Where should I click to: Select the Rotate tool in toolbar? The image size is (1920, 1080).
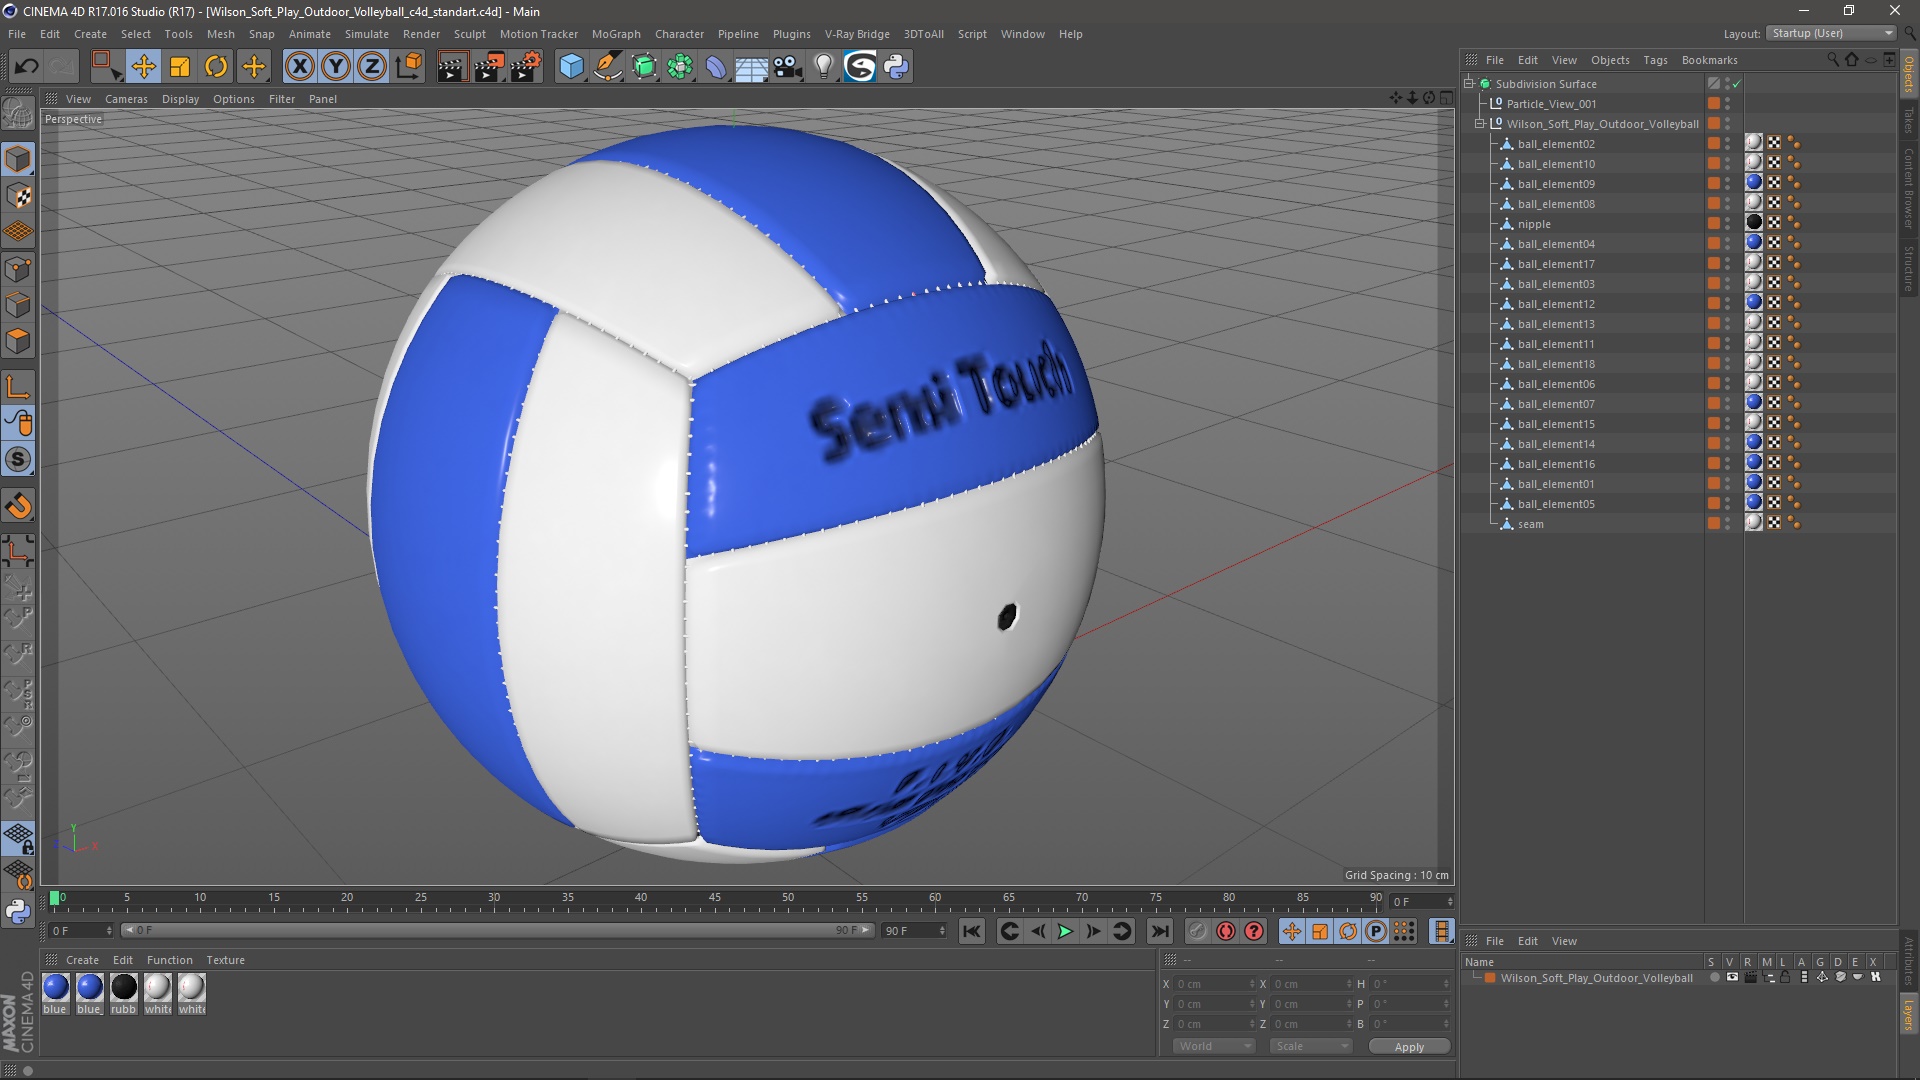(x=216, y=67)
